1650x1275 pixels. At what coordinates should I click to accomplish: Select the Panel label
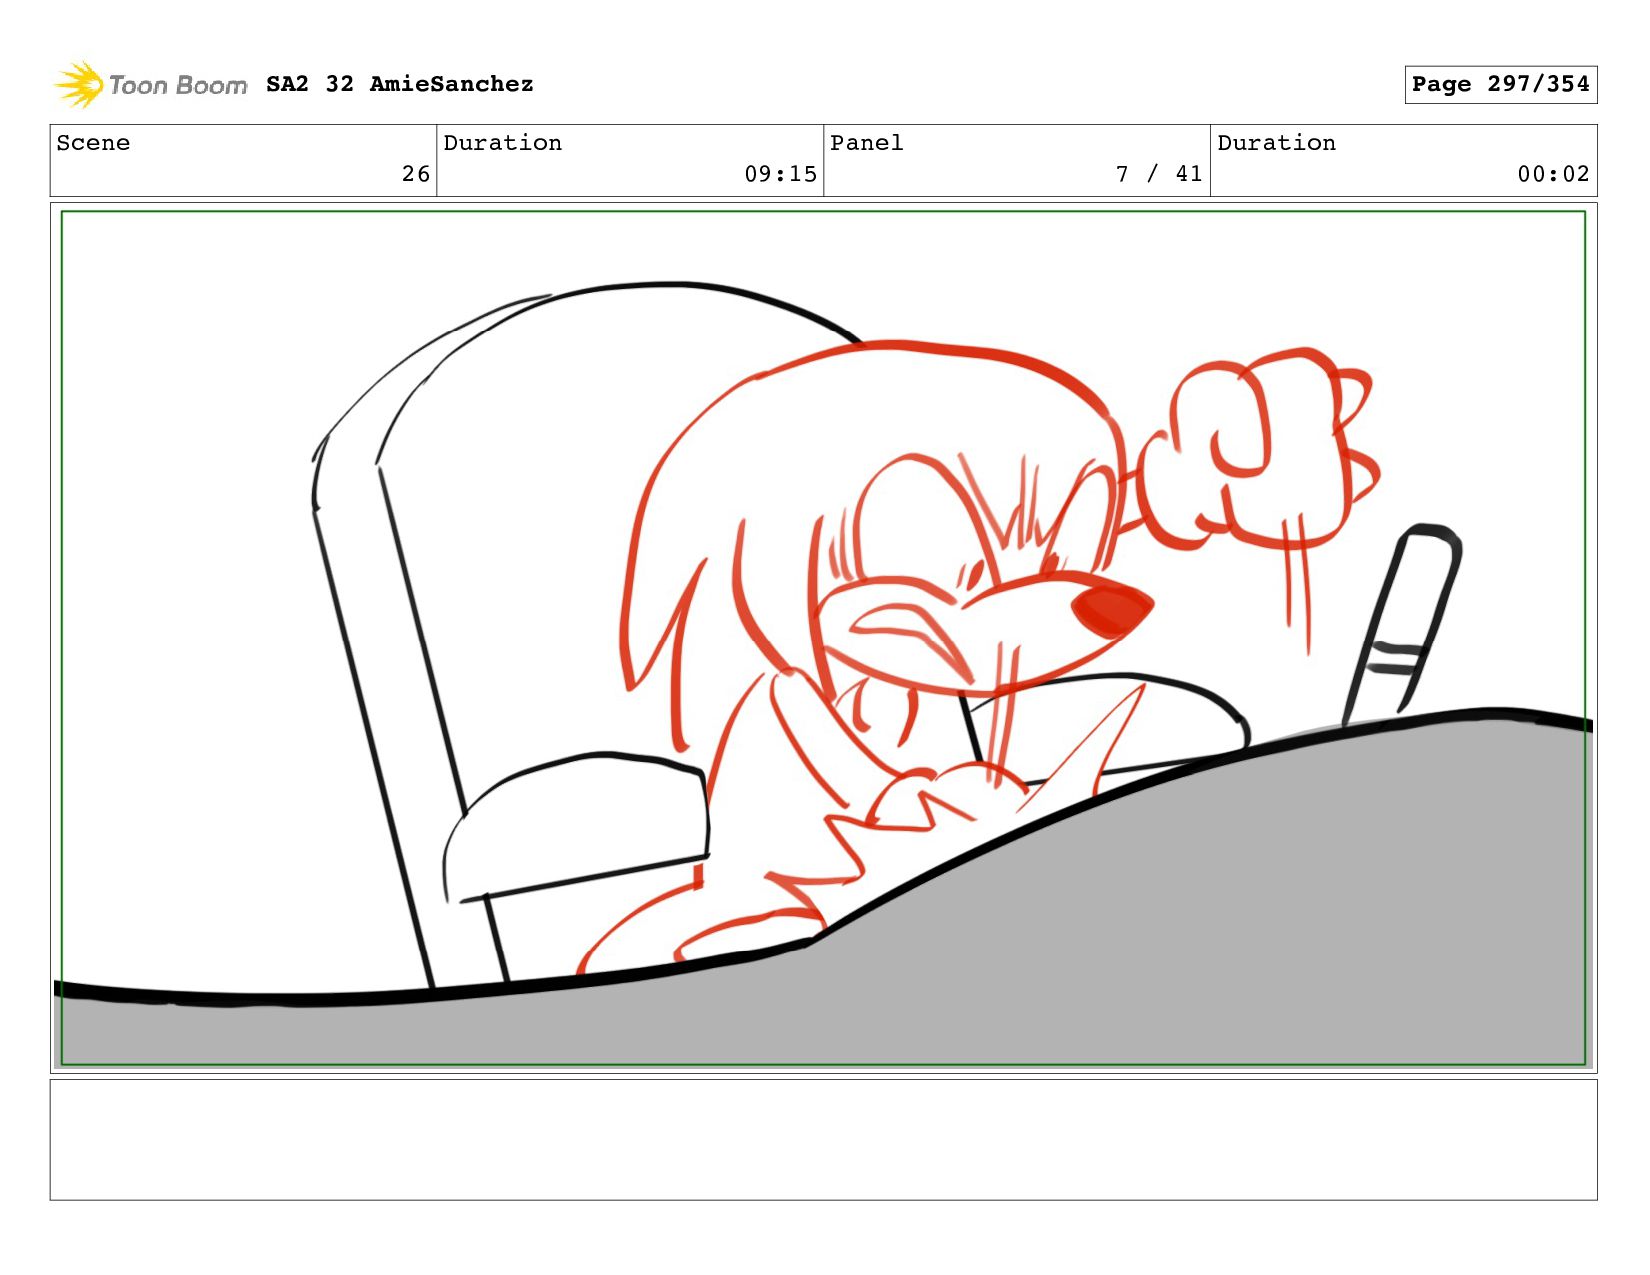click(866, 143)
